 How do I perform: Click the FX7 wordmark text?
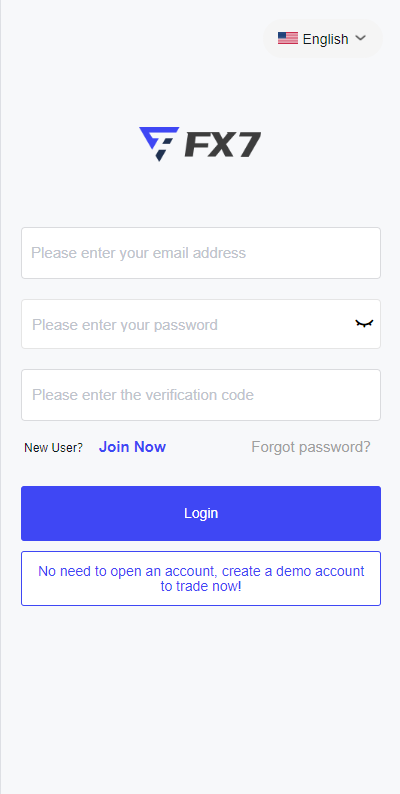(223, 145)
